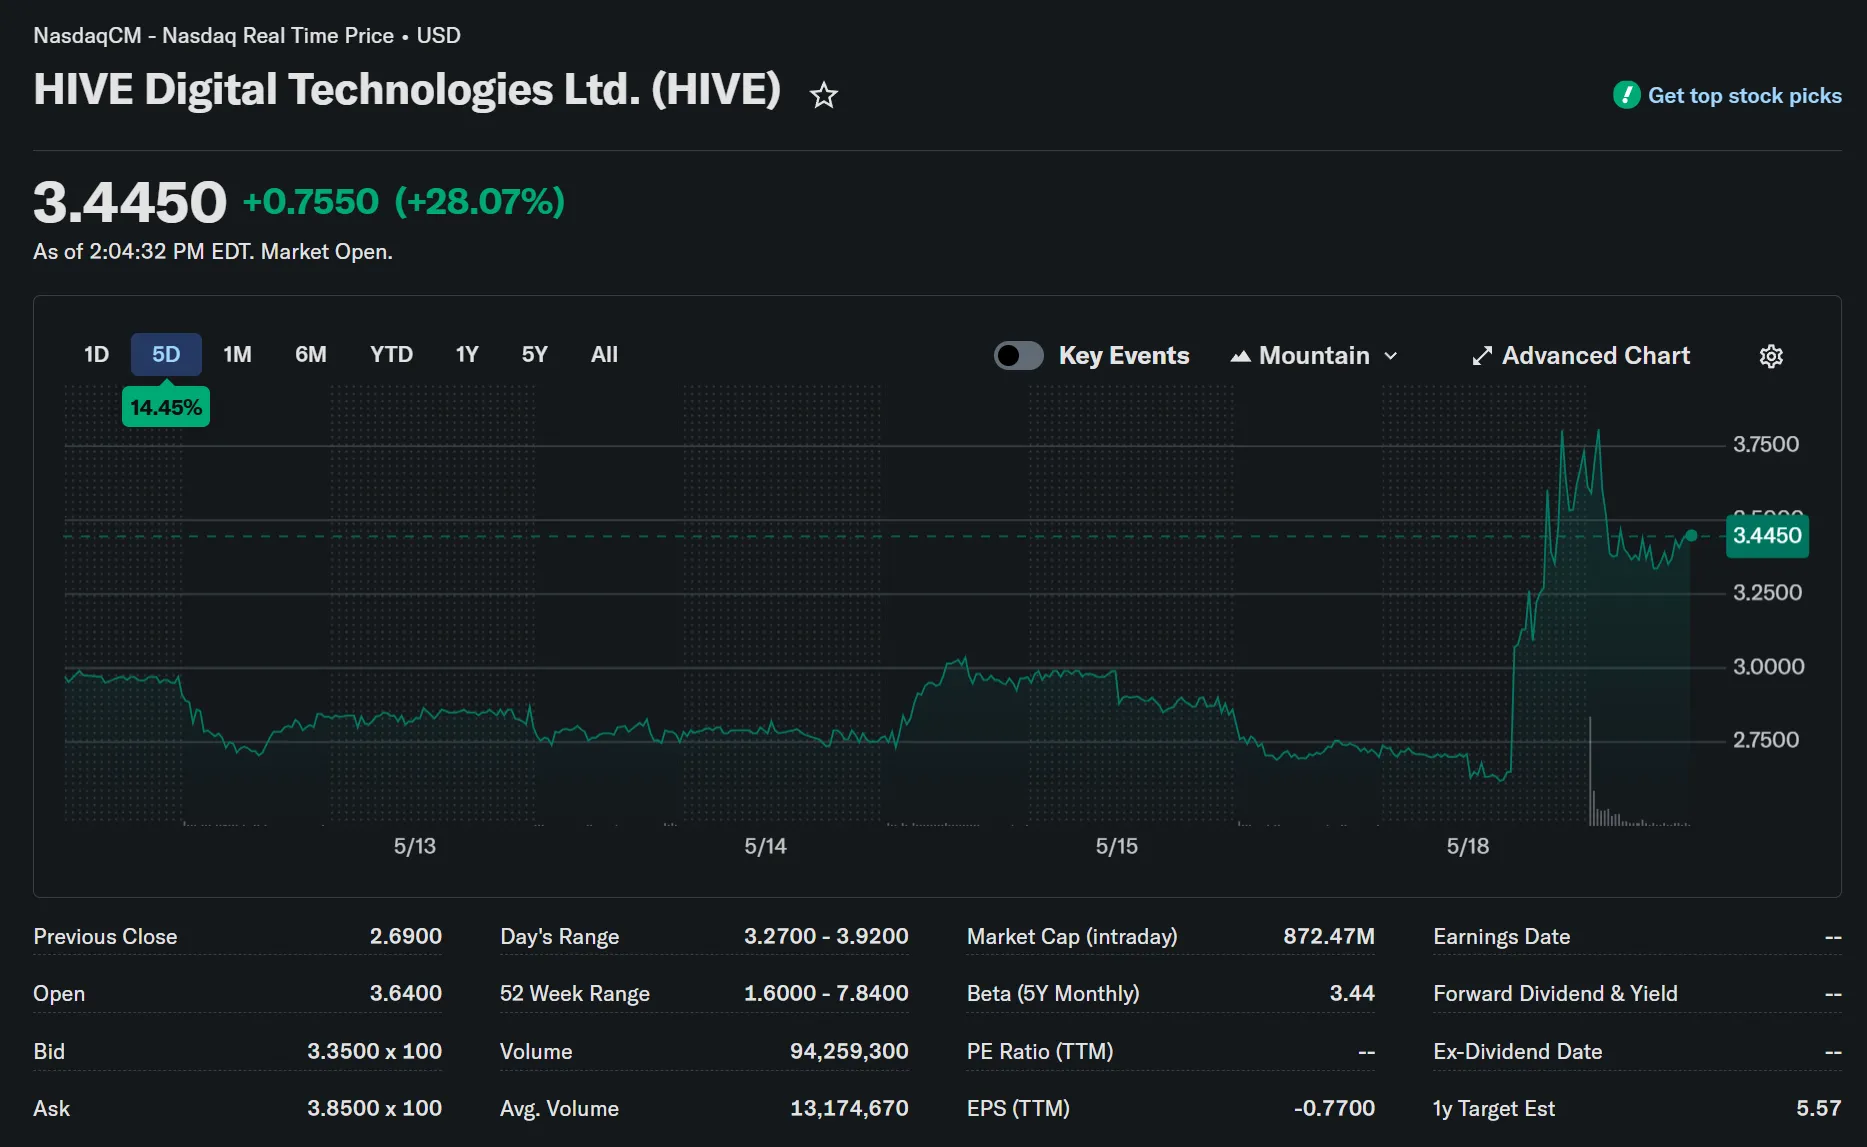1867x1147 pixels.
Task: Select the All time range
Action: pyautogui.click(x=604, y=354)
